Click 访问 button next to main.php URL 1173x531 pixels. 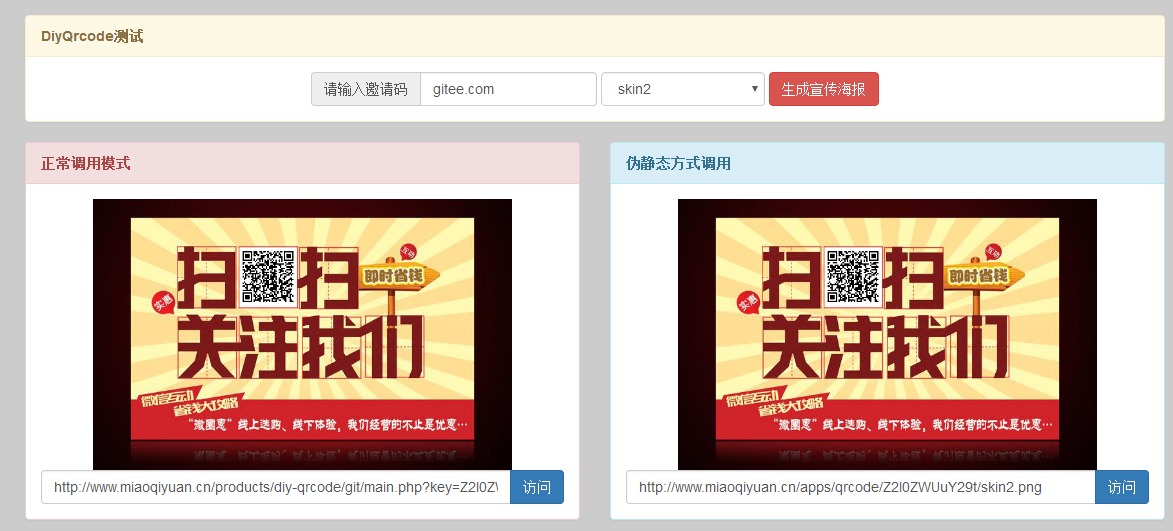pyautogui.click(x=537, y=487)
